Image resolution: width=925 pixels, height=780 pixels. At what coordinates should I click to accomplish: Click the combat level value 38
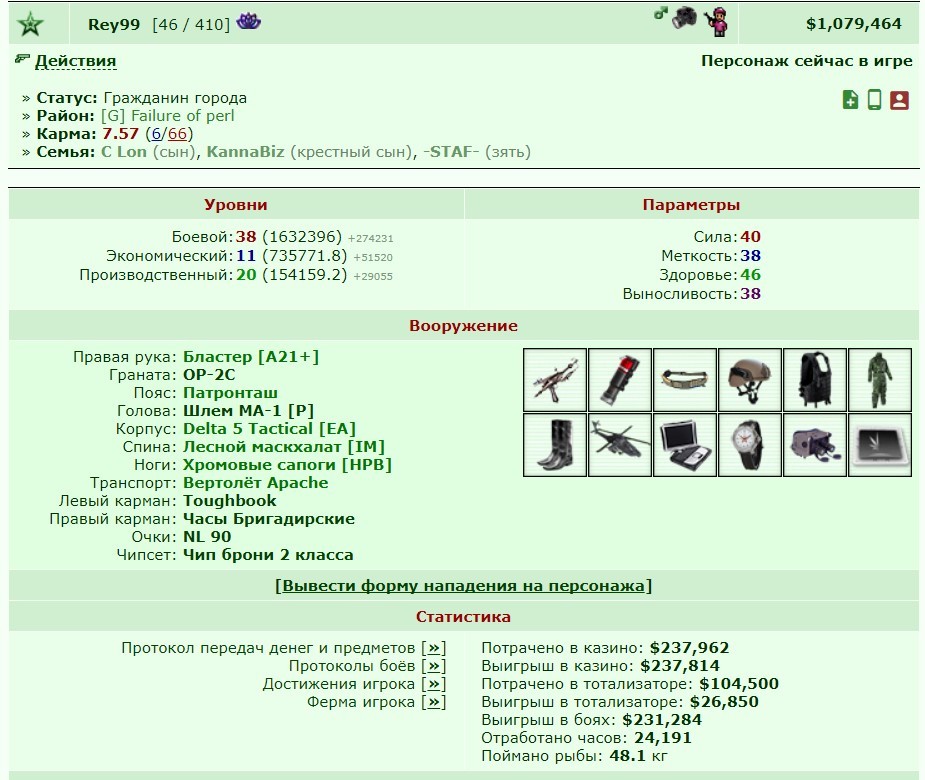click(x=246, y=237)
